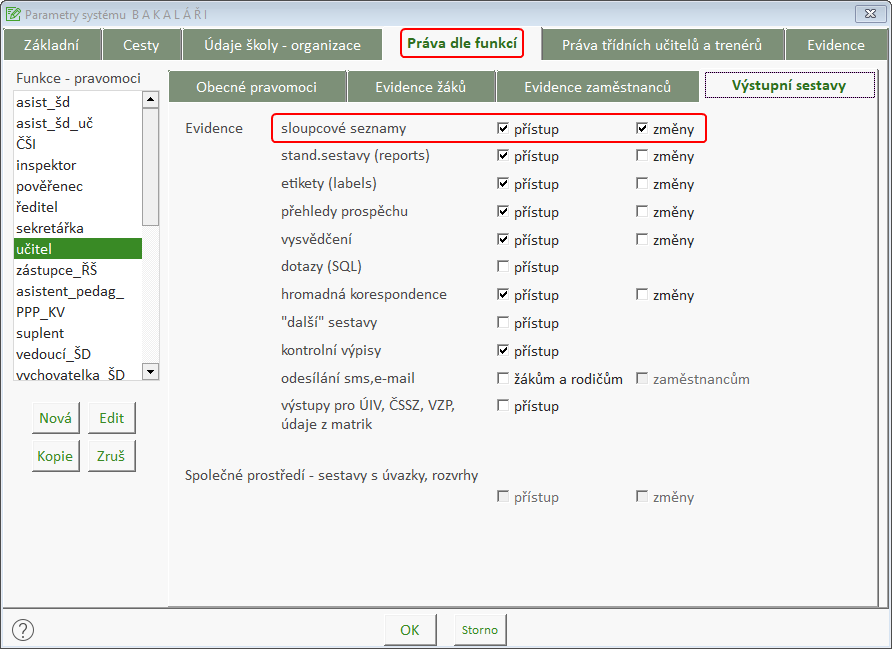Image resolution: width=892 pixels, height=649 pixels.
Task: Enable sending sms to žákům a rodičům
Action: 503,379
